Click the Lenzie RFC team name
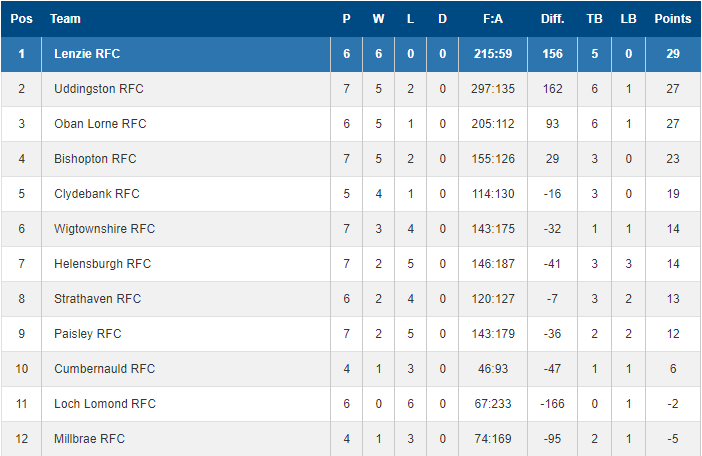This screenshot has width=702, height=456. coord(87,54)
